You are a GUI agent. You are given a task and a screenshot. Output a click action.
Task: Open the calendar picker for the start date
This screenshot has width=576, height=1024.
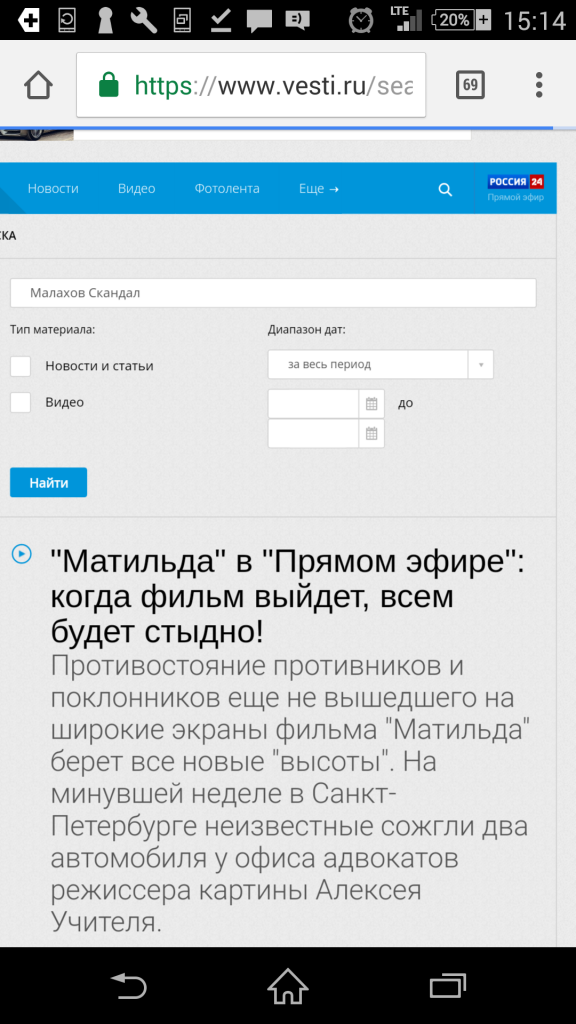(372, 404)
